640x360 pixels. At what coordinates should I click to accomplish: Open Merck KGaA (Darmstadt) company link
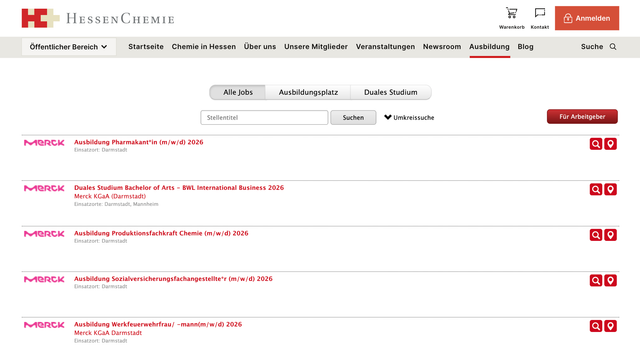point(110,196)
